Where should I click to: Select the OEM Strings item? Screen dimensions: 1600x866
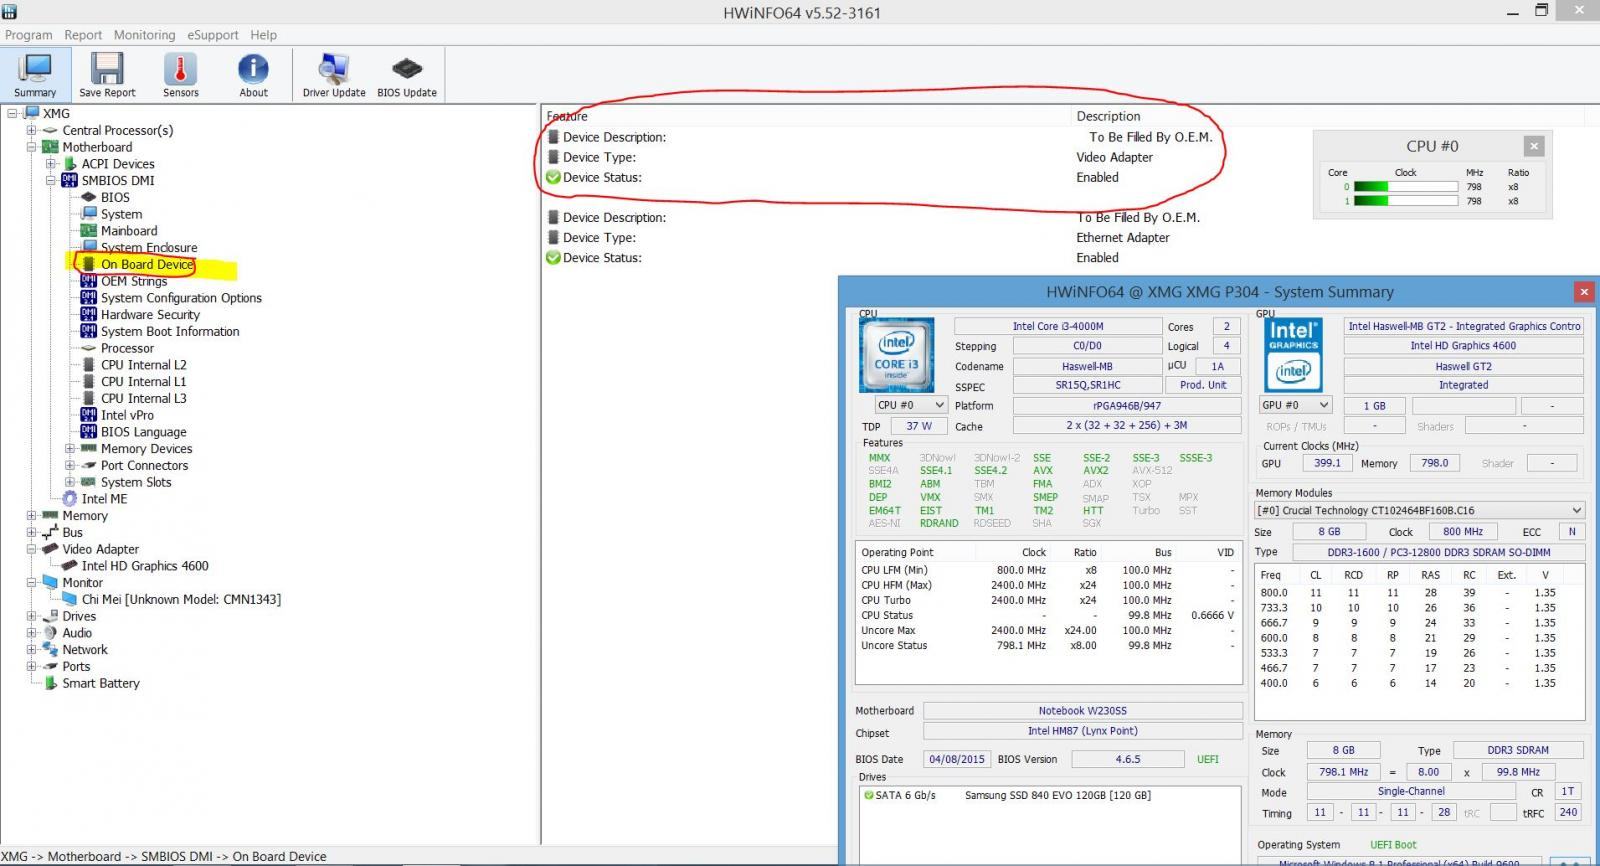[134, 281]
